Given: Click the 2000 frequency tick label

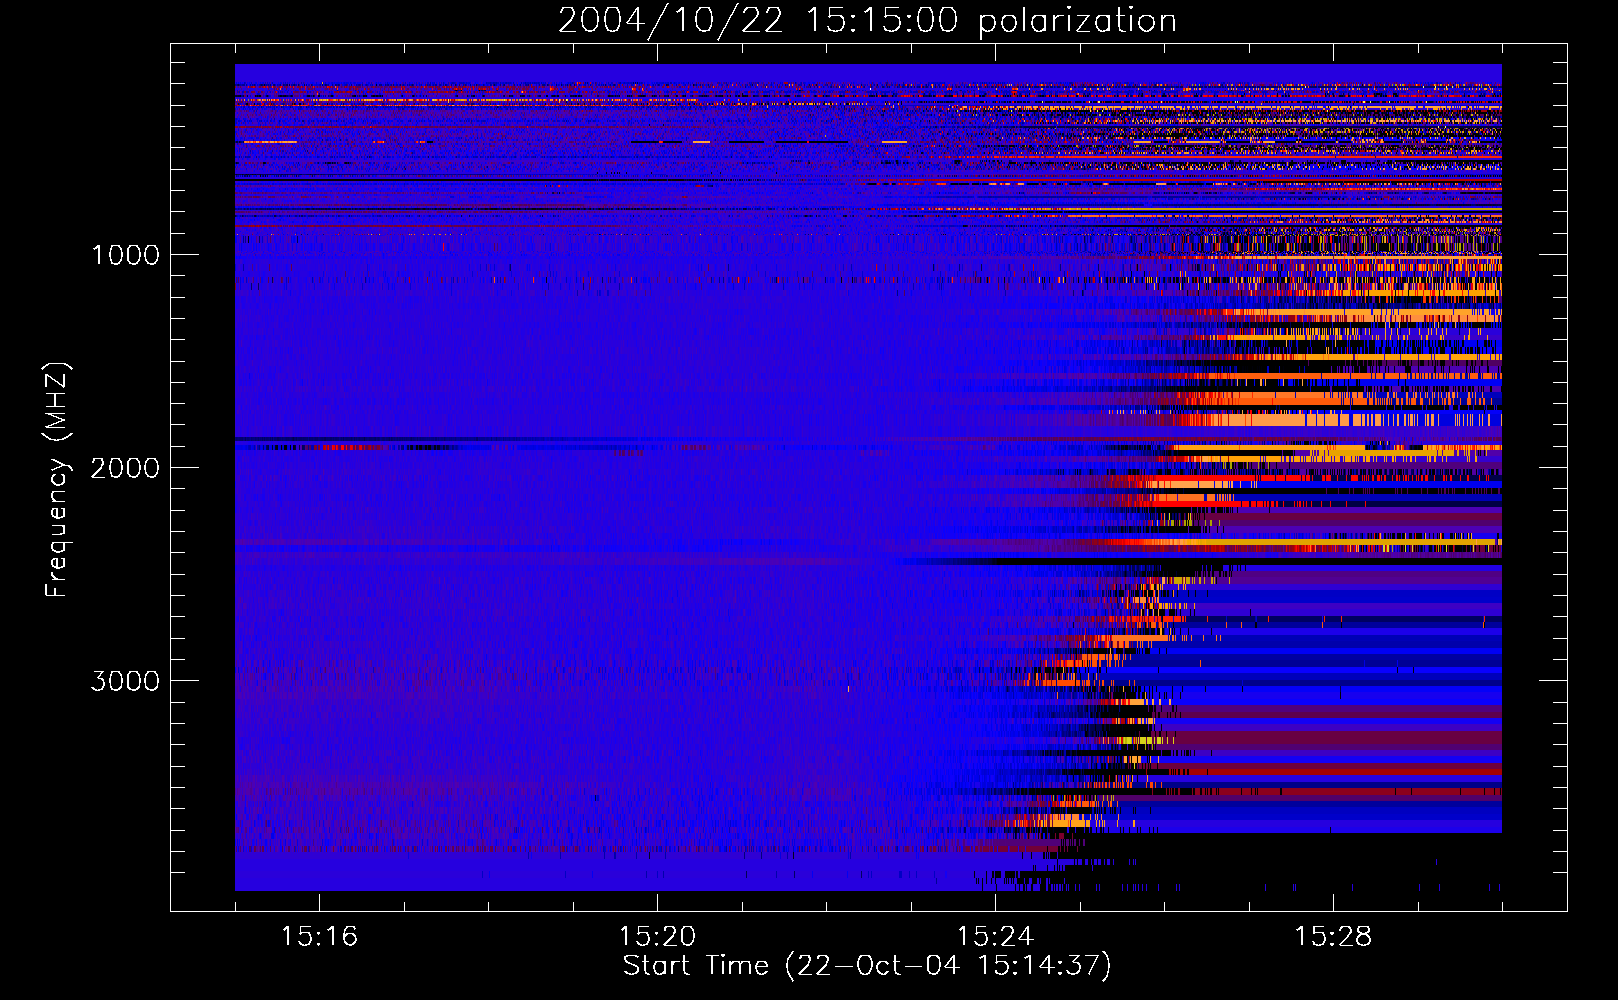Looking at the screenshot, I should pyautogui.click(x=125, y=468).
